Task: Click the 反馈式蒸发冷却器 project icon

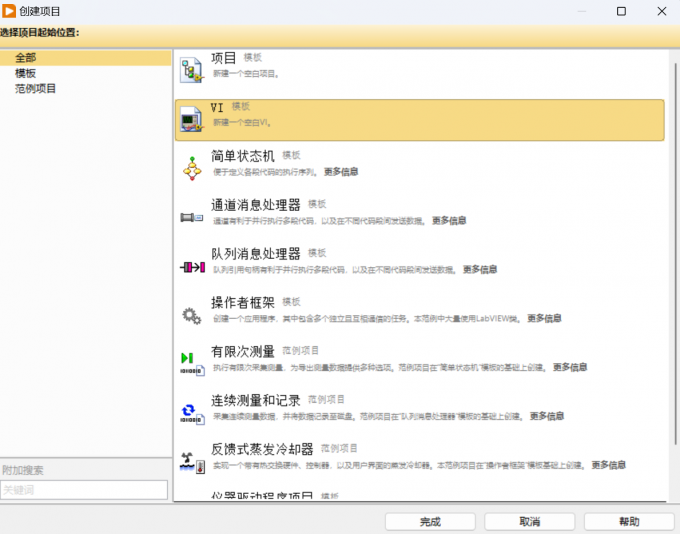Action: (x=192, y=463)
